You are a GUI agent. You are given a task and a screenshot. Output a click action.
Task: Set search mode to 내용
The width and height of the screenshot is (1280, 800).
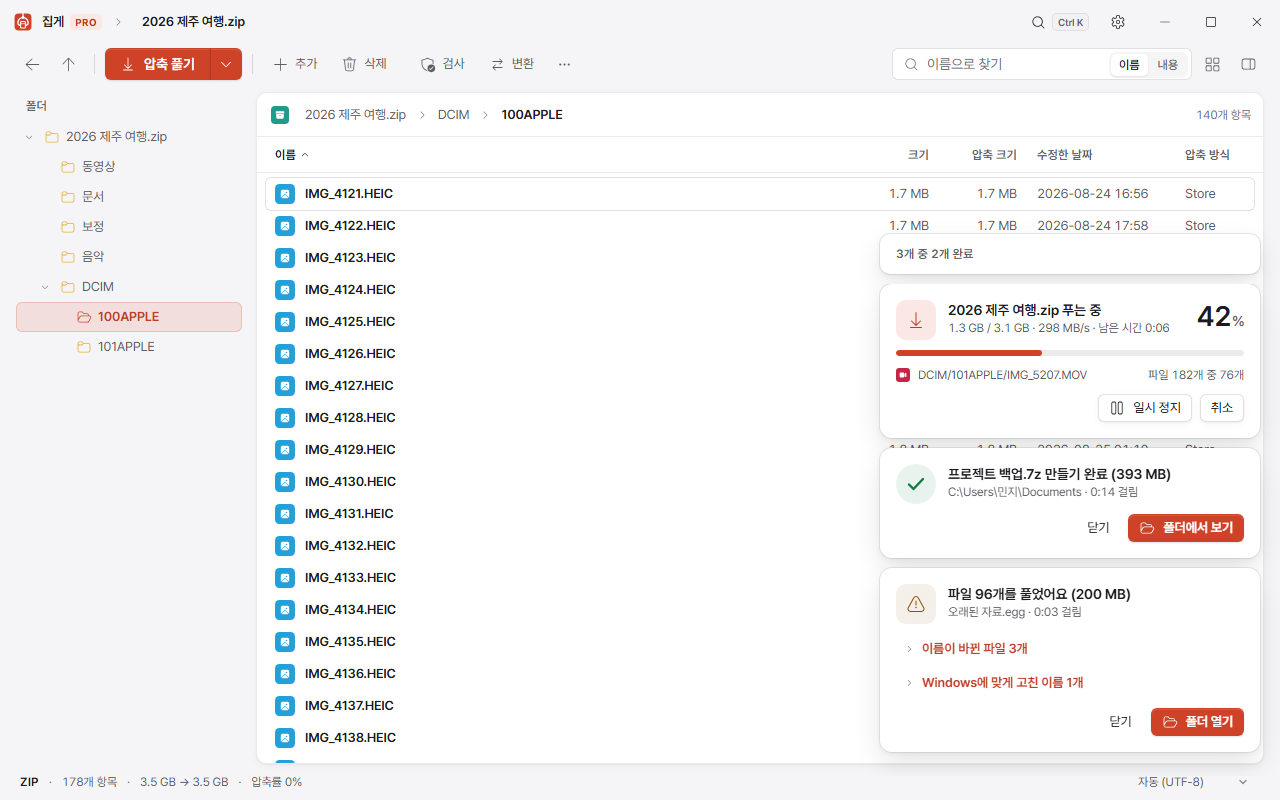1167,64
